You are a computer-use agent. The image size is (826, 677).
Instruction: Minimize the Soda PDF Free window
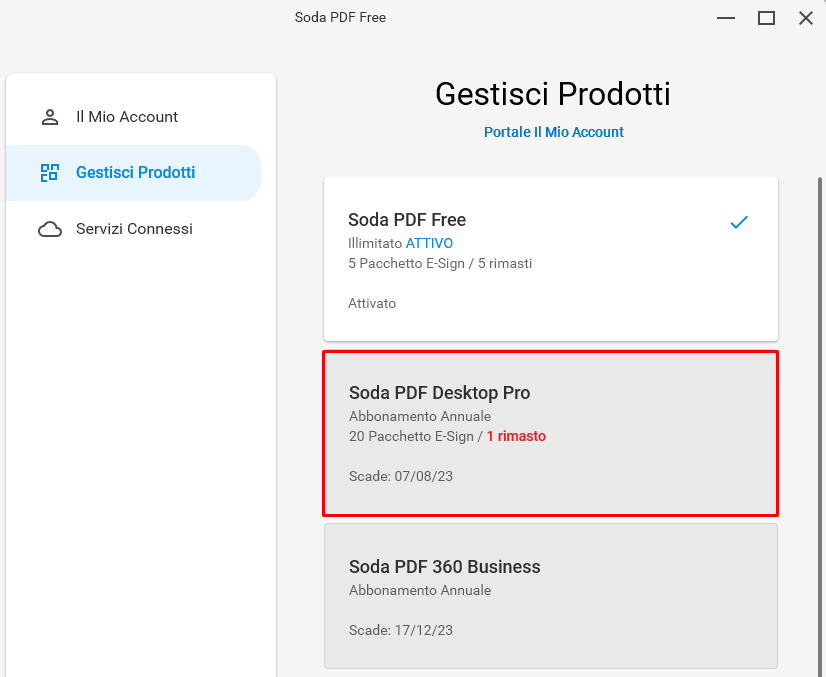point(726,18)
